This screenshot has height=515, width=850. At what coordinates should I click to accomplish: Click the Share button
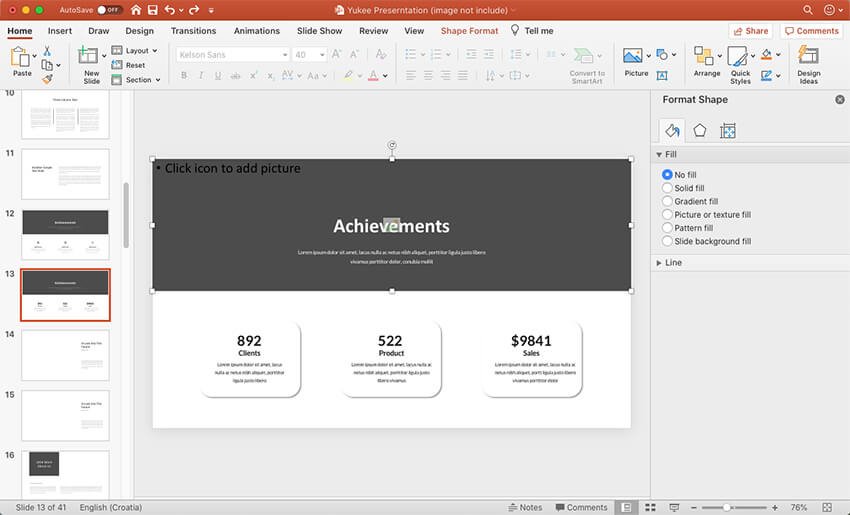point(750,31)
